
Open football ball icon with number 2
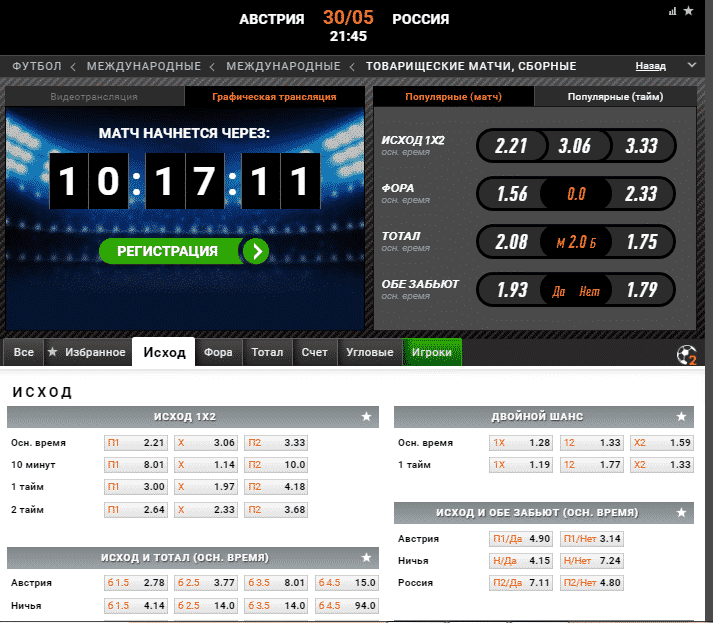click(x=686, y=355)
